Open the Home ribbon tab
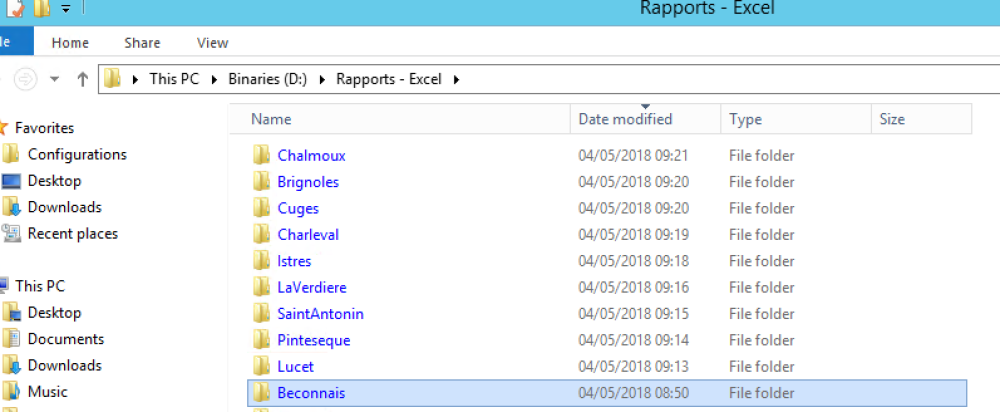The height and width of the screenshot is (412, 1000). (x=70, y=43)
